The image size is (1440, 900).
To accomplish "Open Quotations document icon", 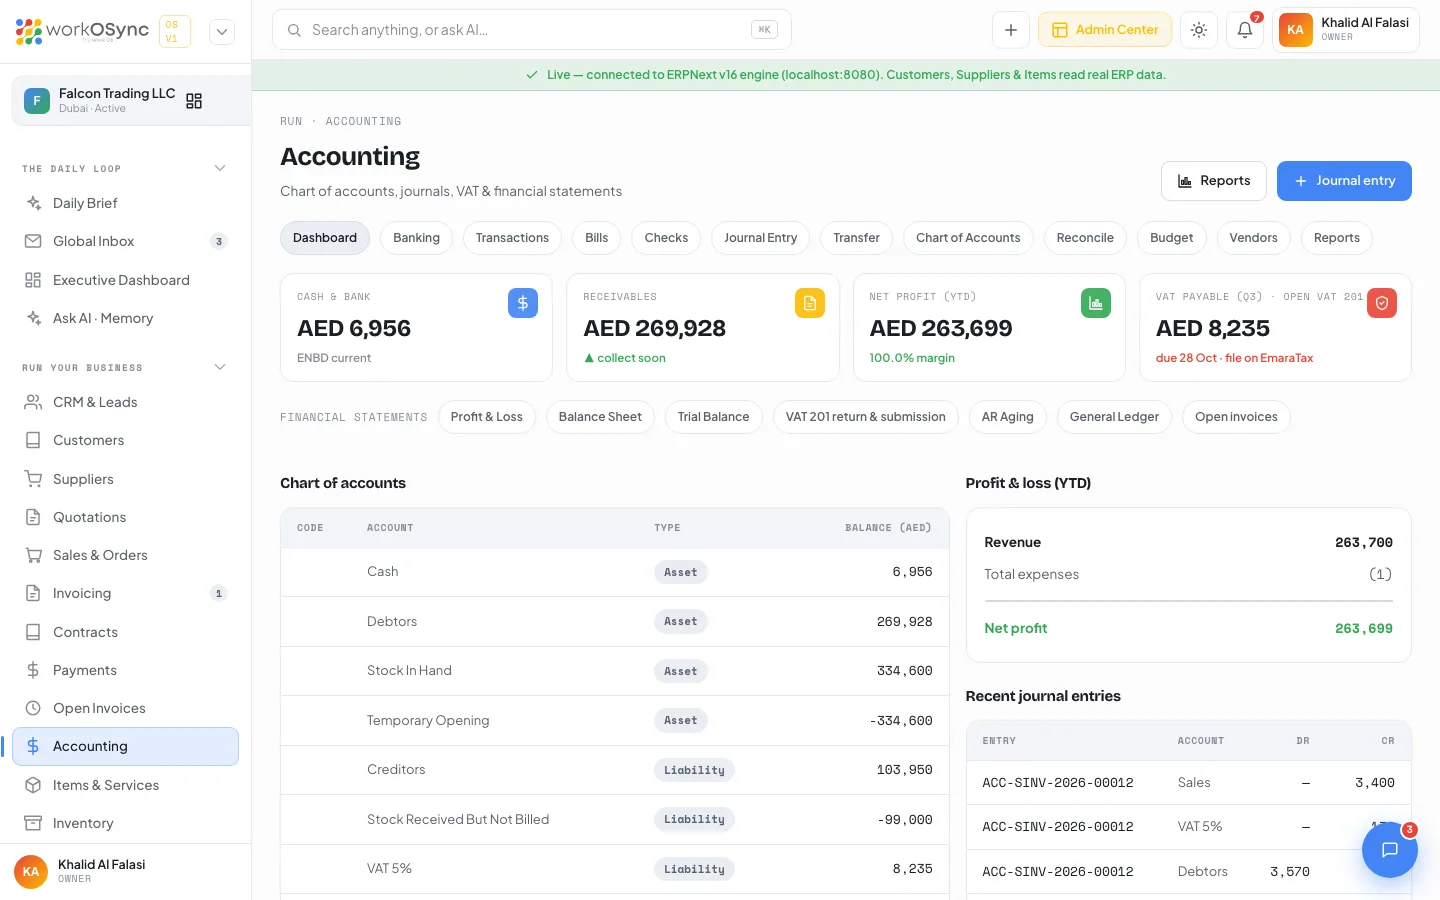I will tap(33, 517).
